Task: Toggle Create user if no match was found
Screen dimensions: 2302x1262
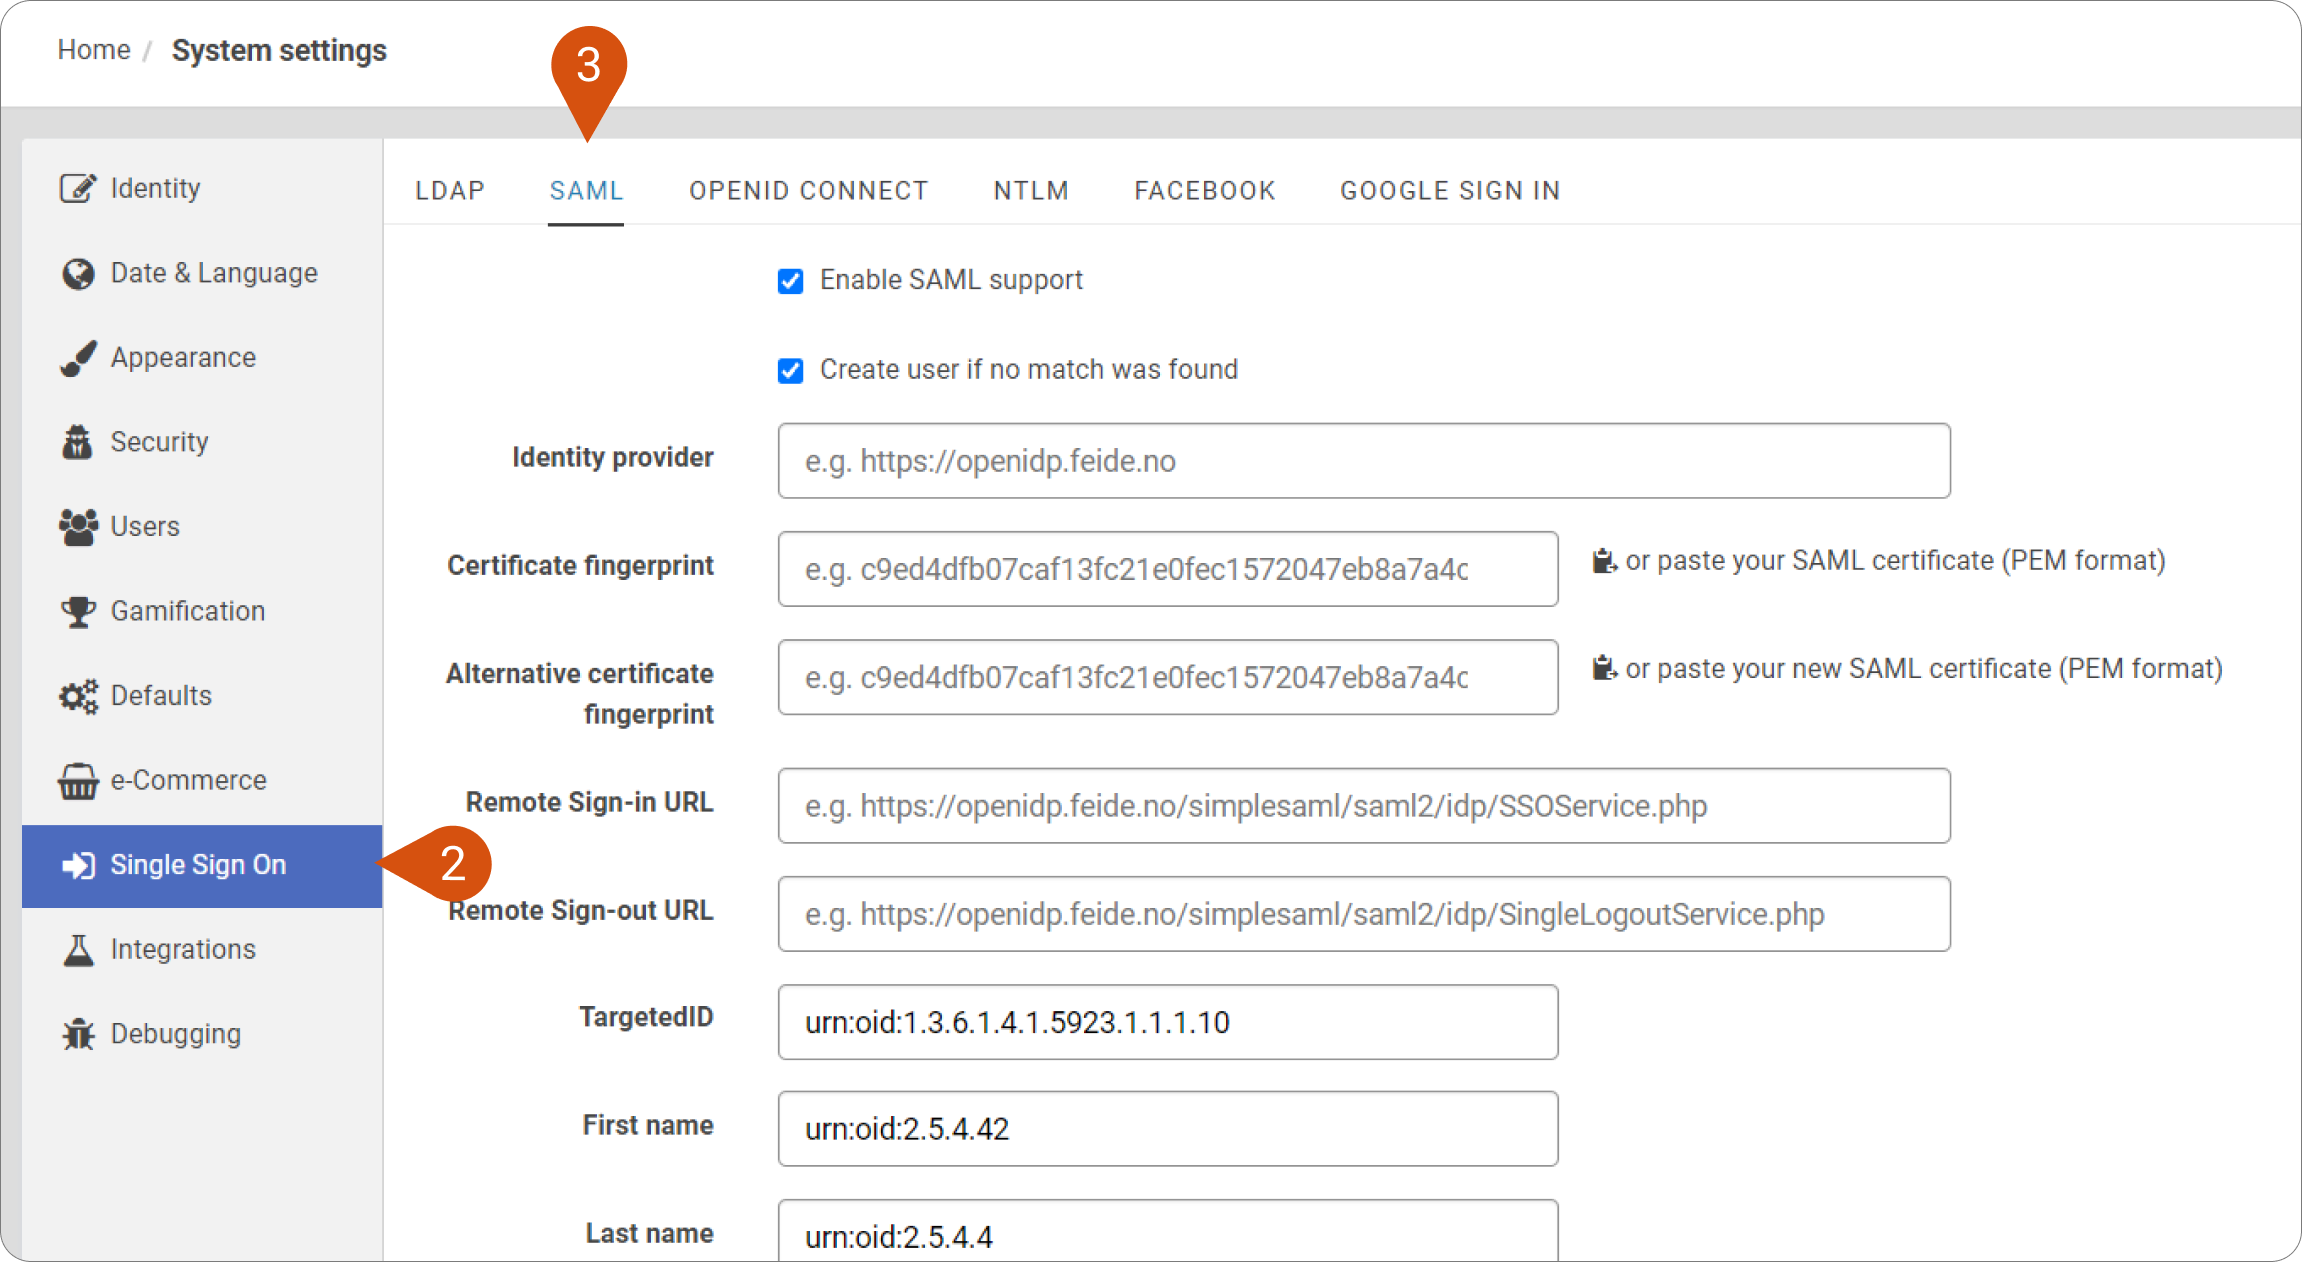Action: pyautogui.click(x=790, y=371)
